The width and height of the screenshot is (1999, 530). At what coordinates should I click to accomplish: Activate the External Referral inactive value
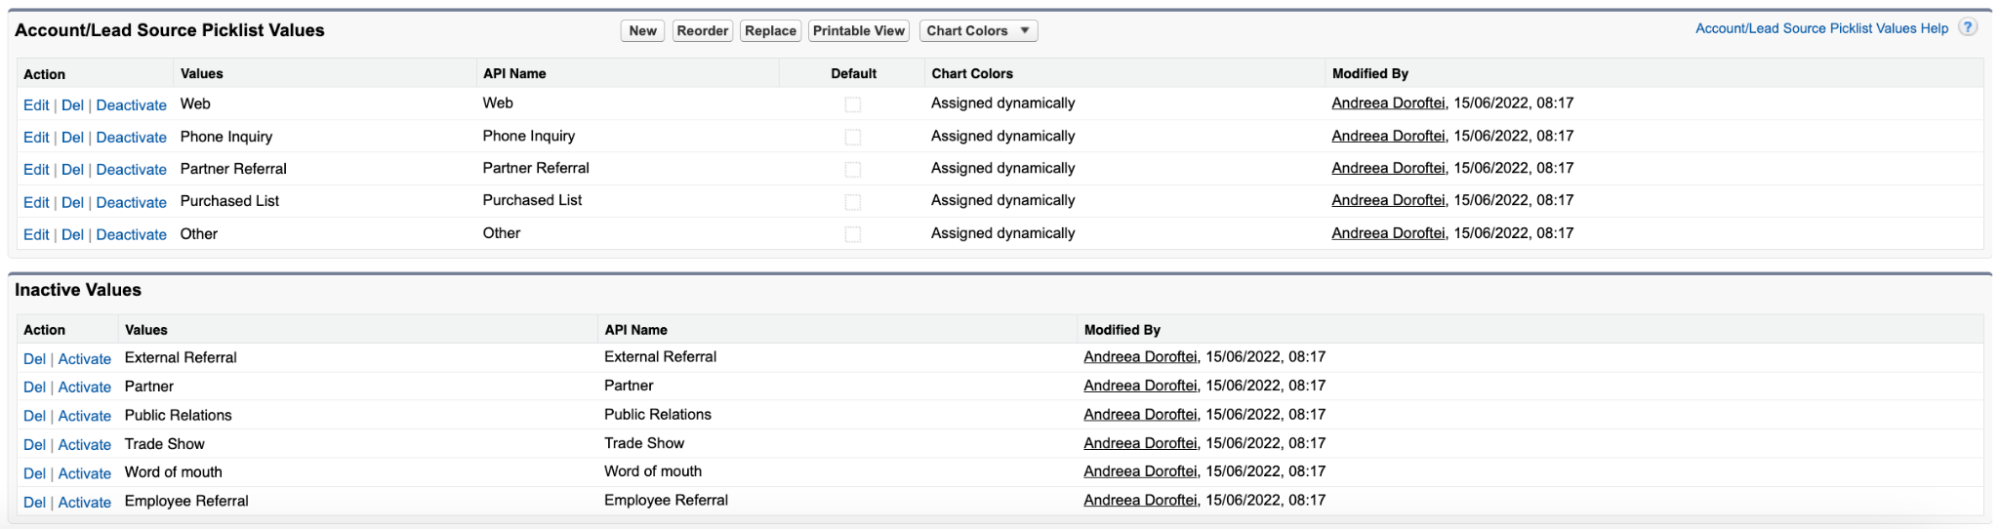point(84,358)
